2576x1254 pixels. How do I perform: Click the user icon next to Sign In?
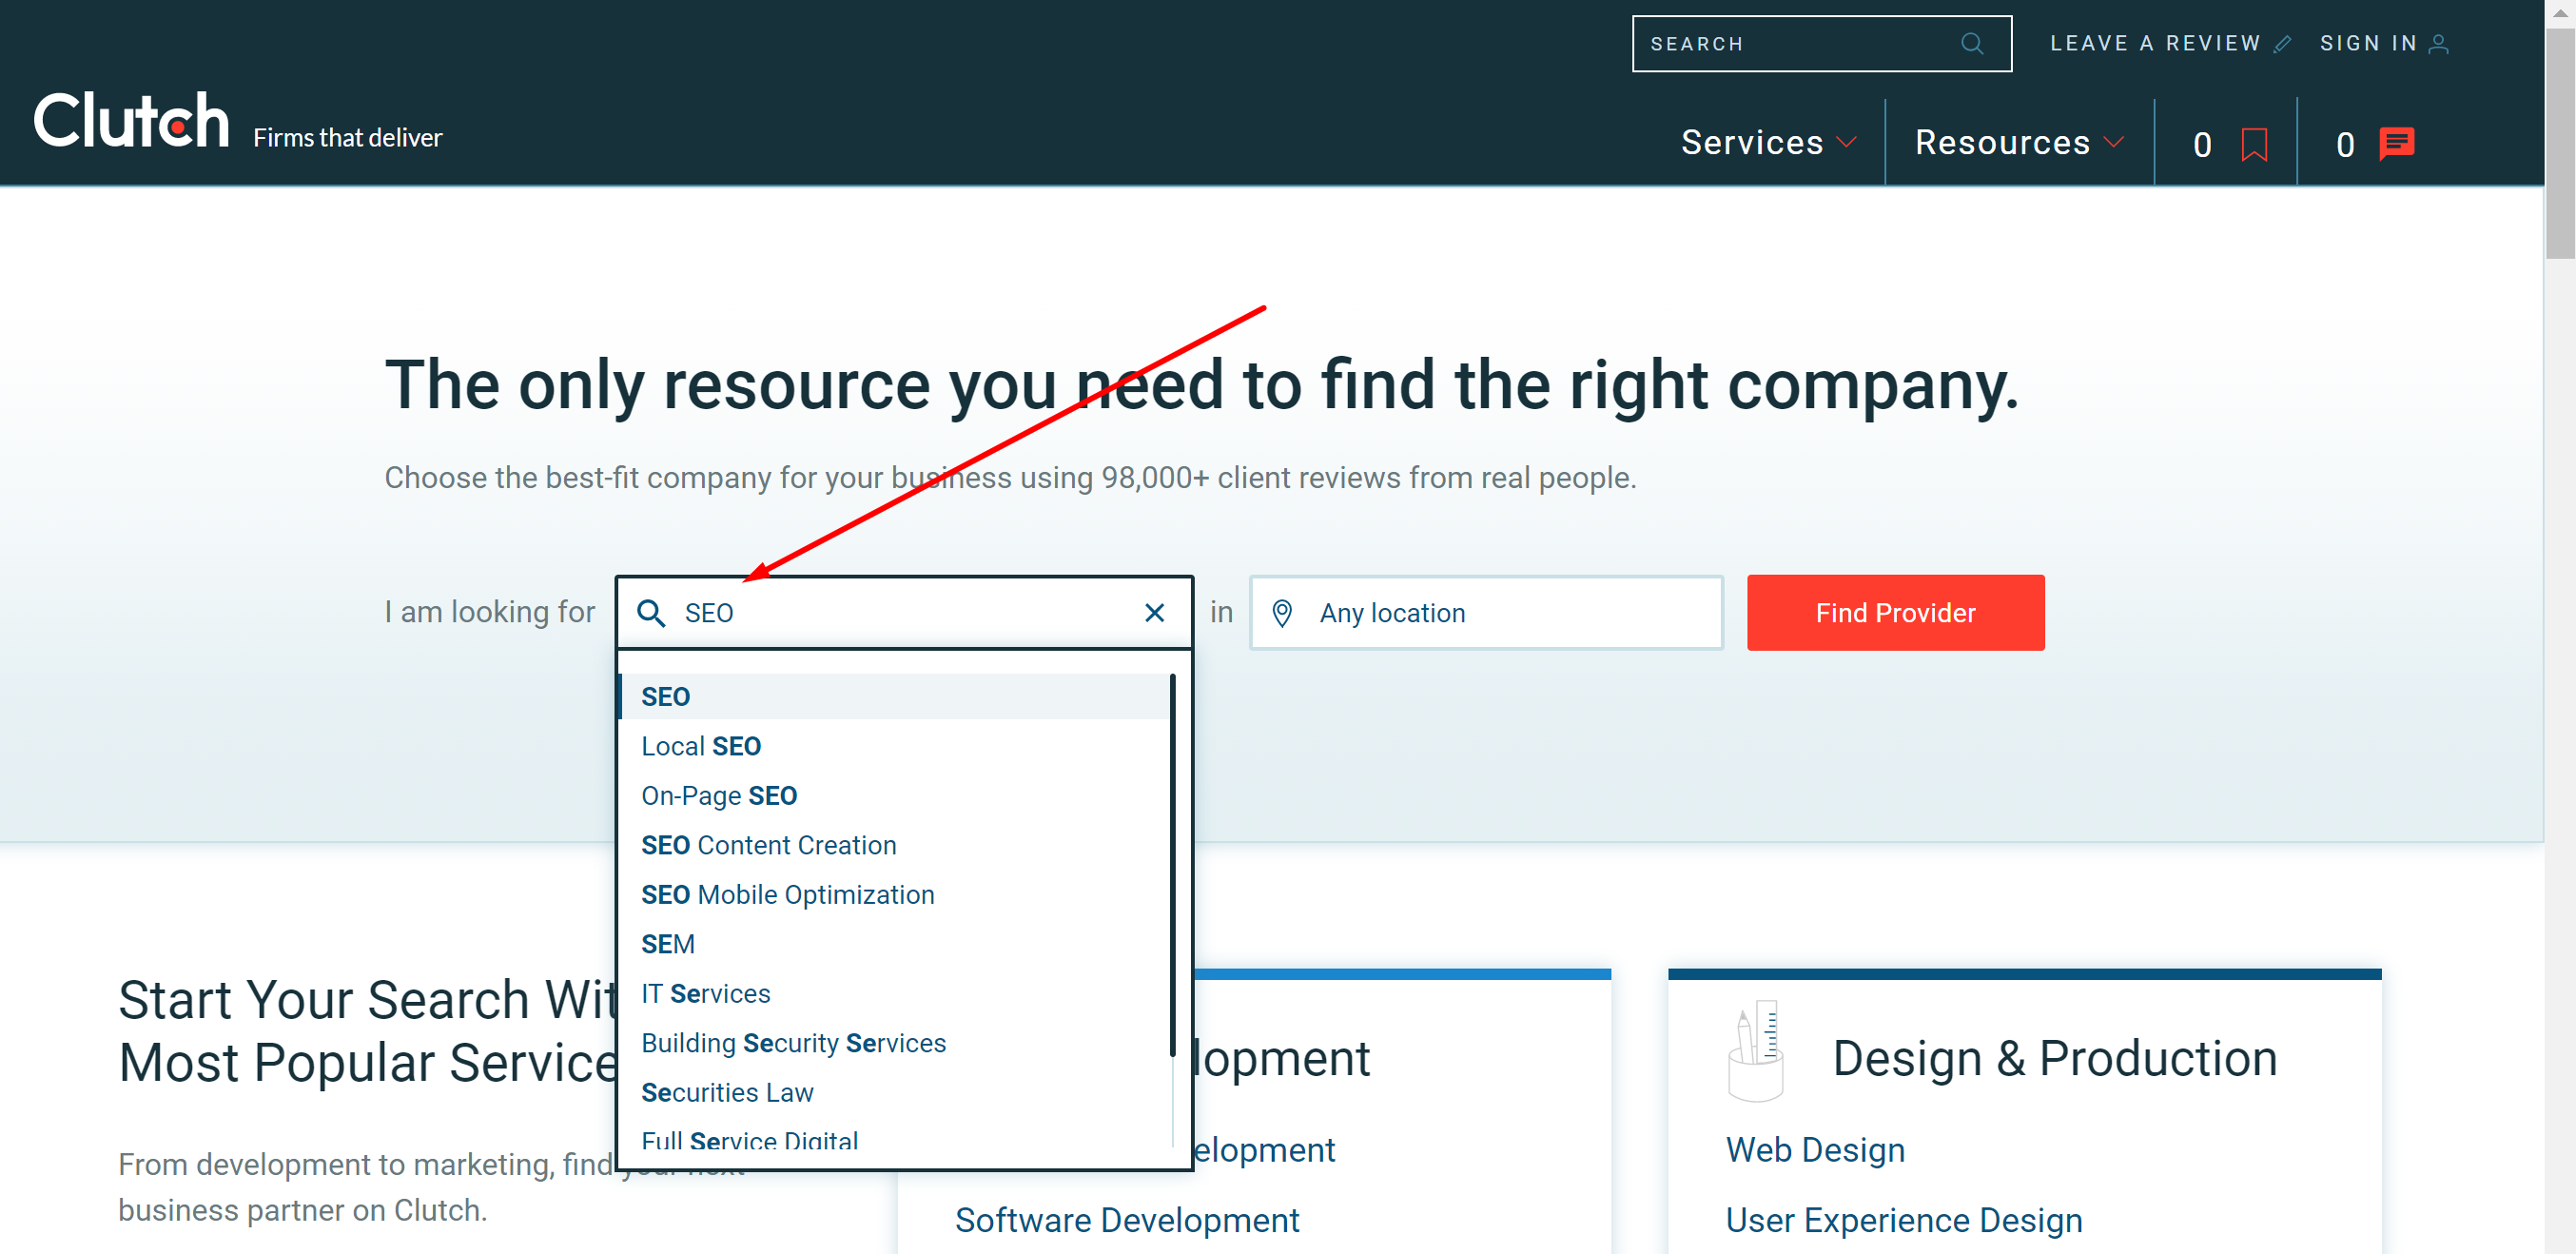click(2438, 44)
